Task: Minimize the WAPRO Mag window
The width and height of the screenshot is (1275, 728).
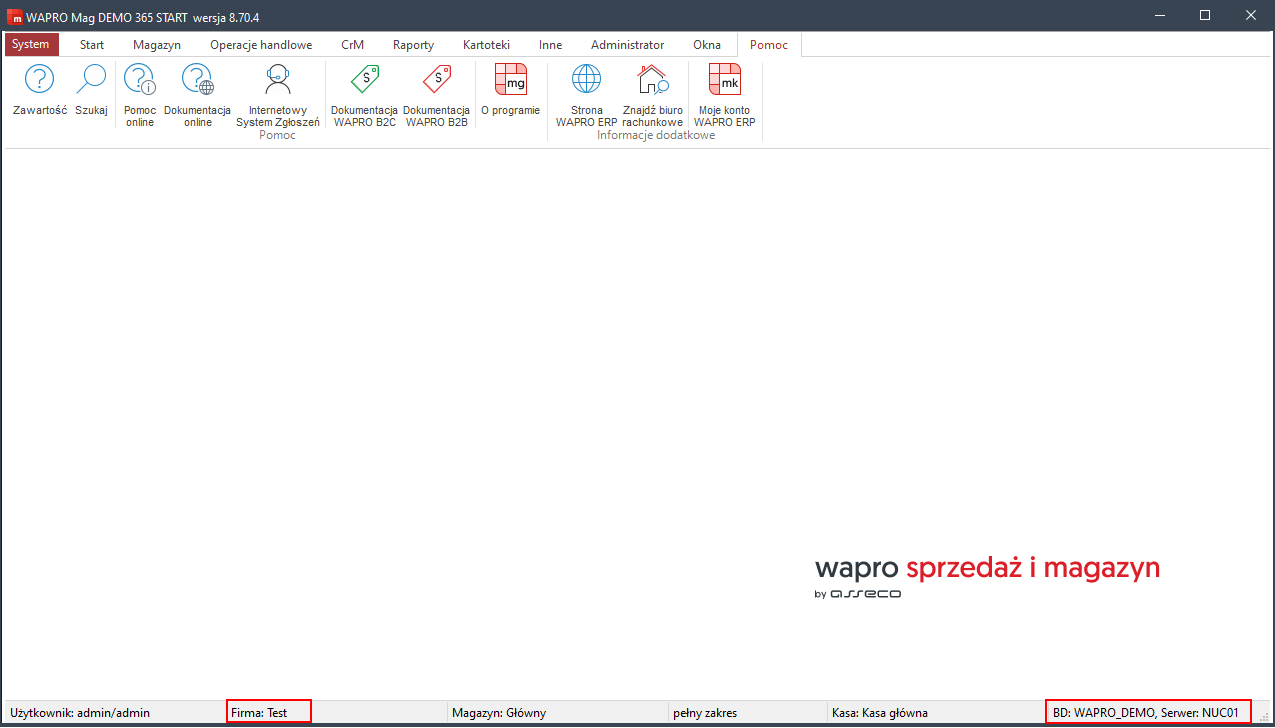Action: 1159,15
